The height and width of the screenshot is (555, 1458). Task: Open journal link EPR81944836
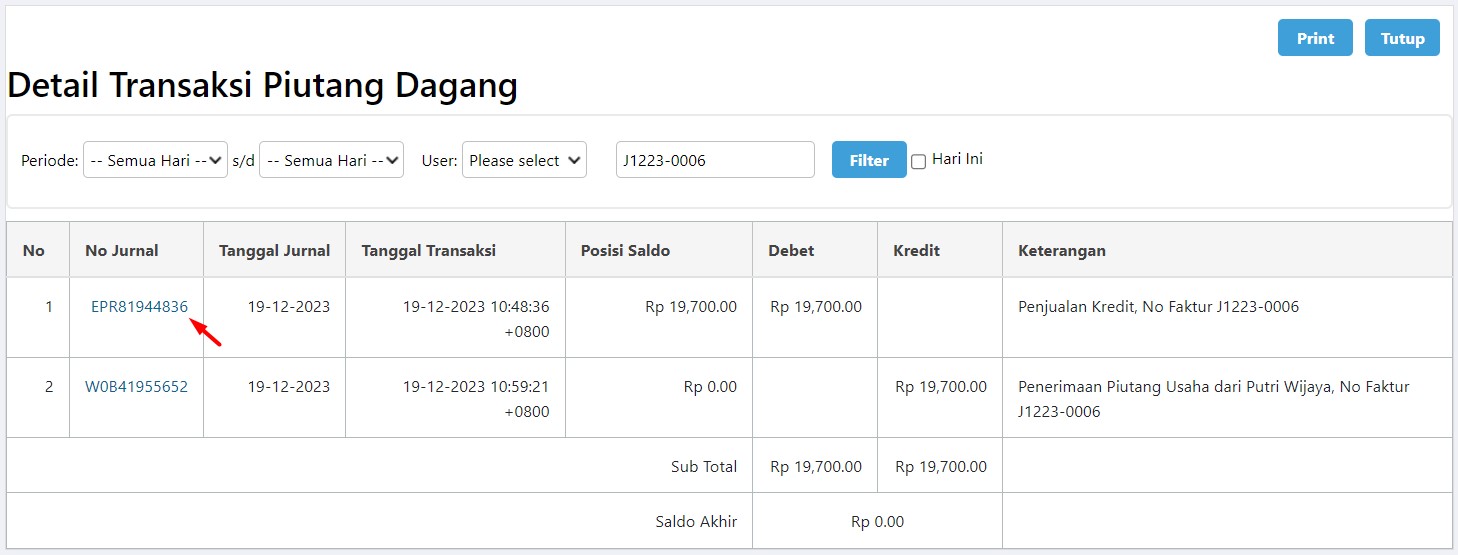tap(139, 307)
